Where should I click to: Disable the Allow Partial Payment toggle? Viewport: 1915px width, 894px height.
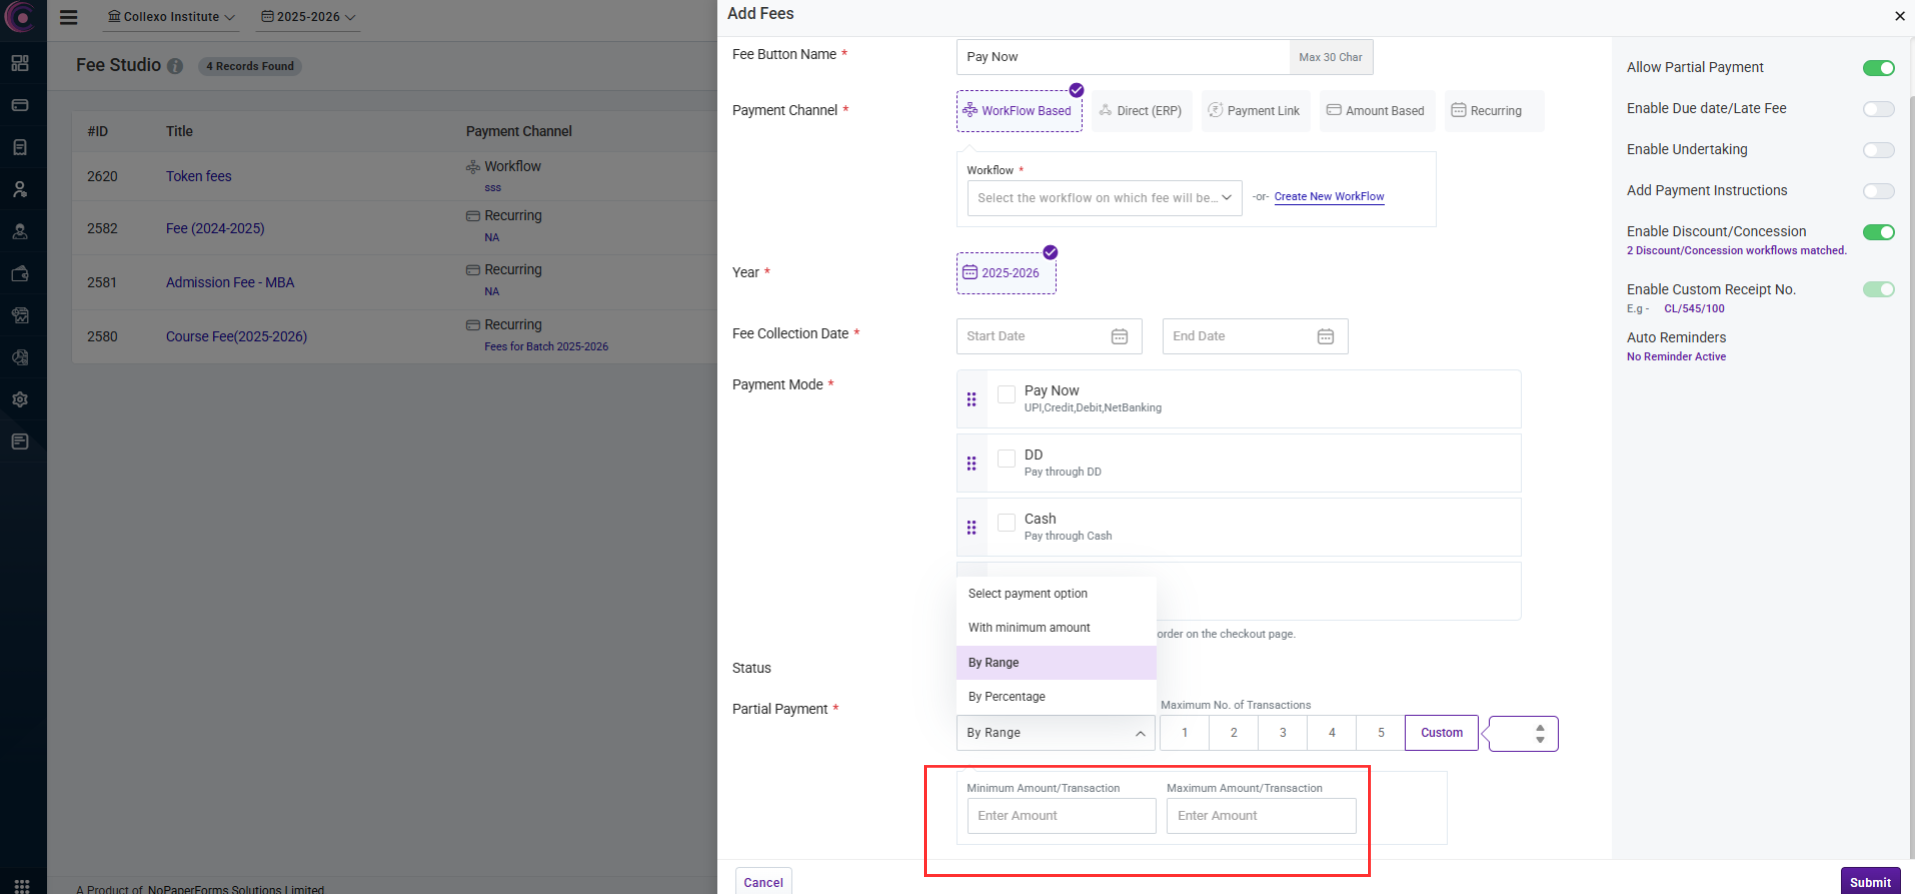pos(1878,68)
